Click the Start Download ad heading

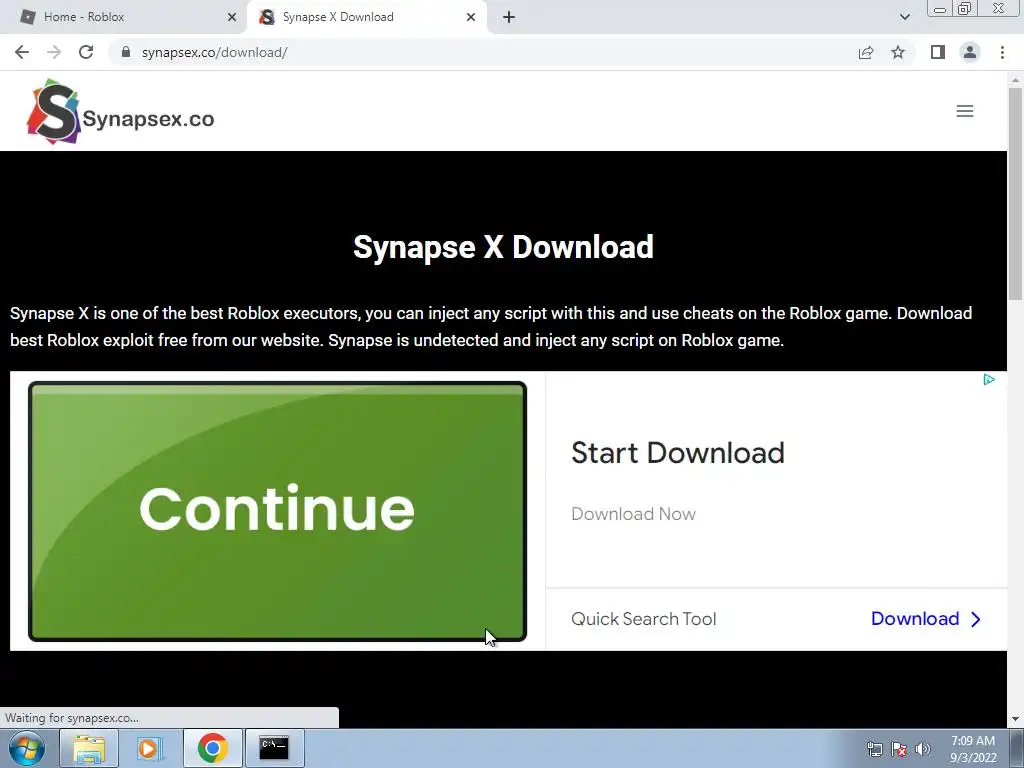678,453
